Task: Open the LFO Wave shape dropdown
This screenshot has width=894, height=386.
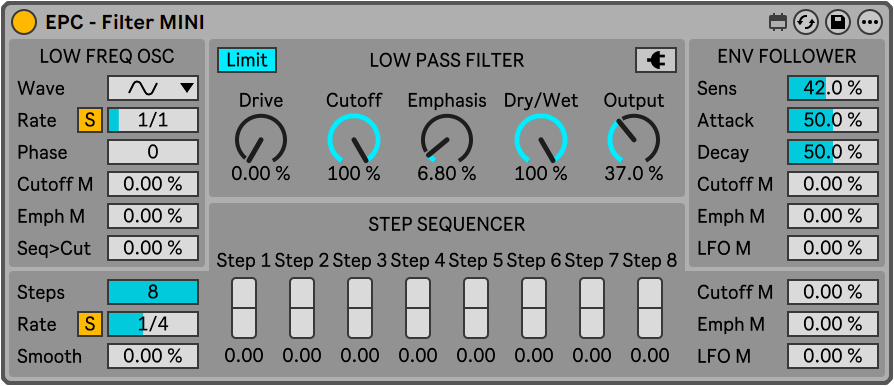Action: click(153, 88)
